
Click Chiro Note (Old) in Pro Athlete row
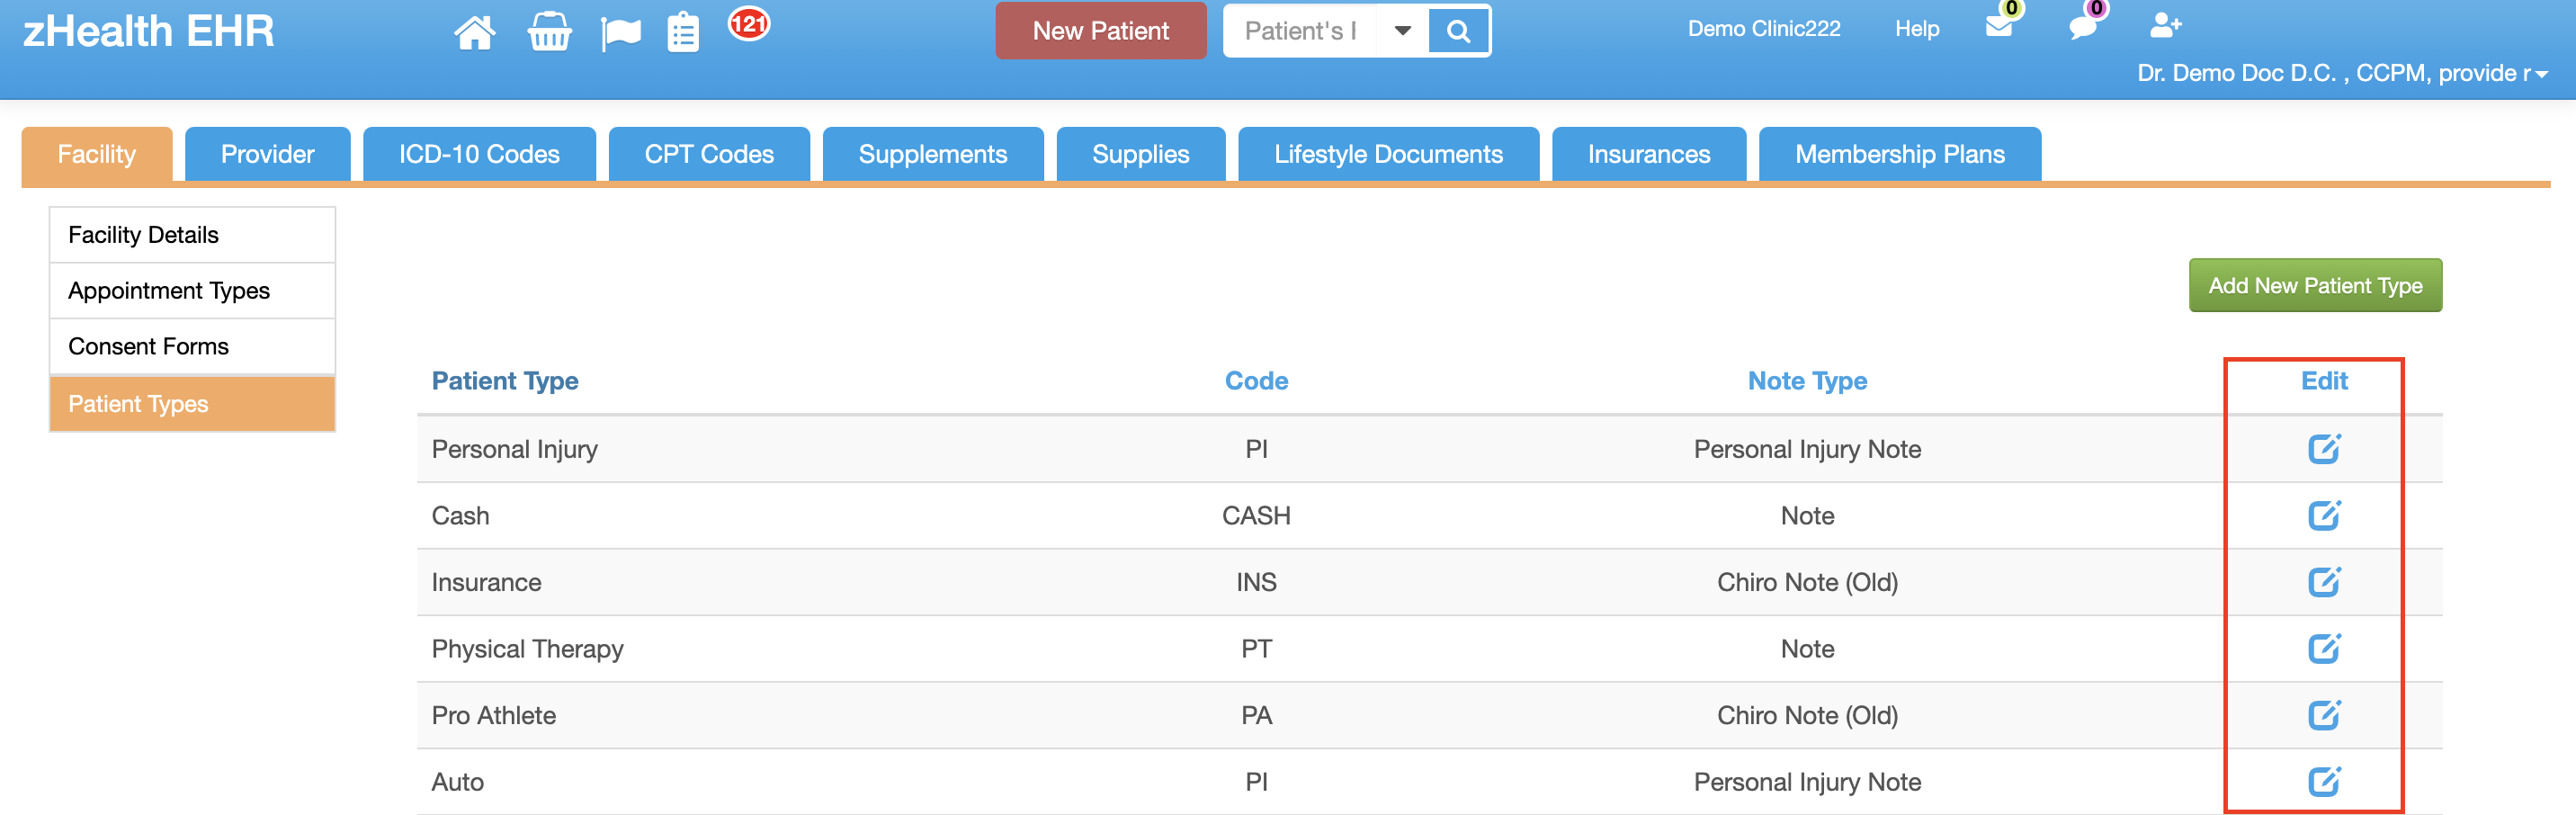pos(1807,715)
